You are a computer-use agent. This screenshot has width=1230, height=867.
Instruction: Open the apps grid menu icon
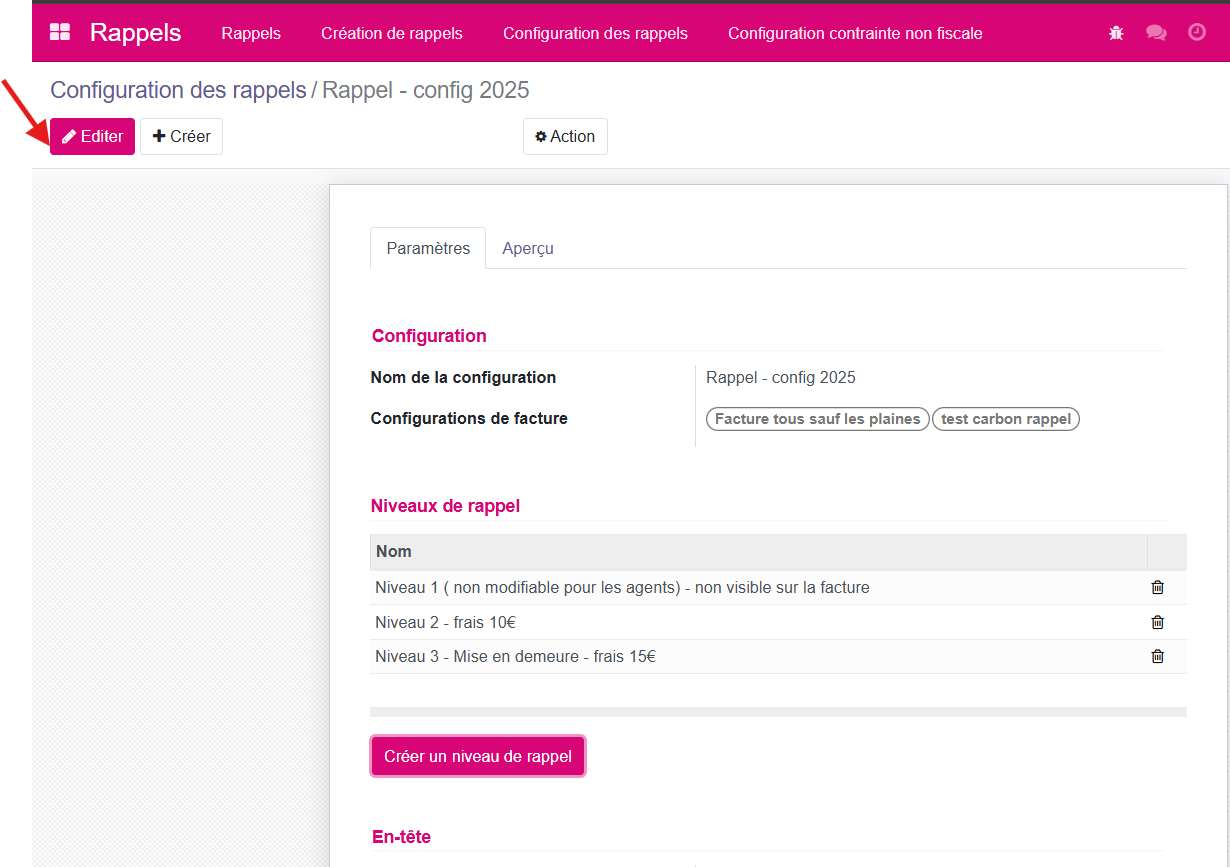[60, 33]
